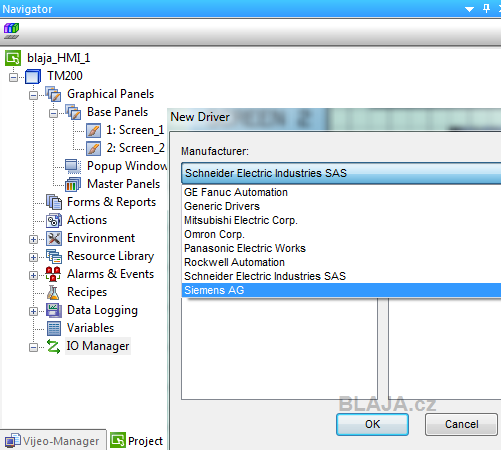Click inside the left driver list box
The width and height of the screenshot is (501, 450).
[x=279, y=348]
